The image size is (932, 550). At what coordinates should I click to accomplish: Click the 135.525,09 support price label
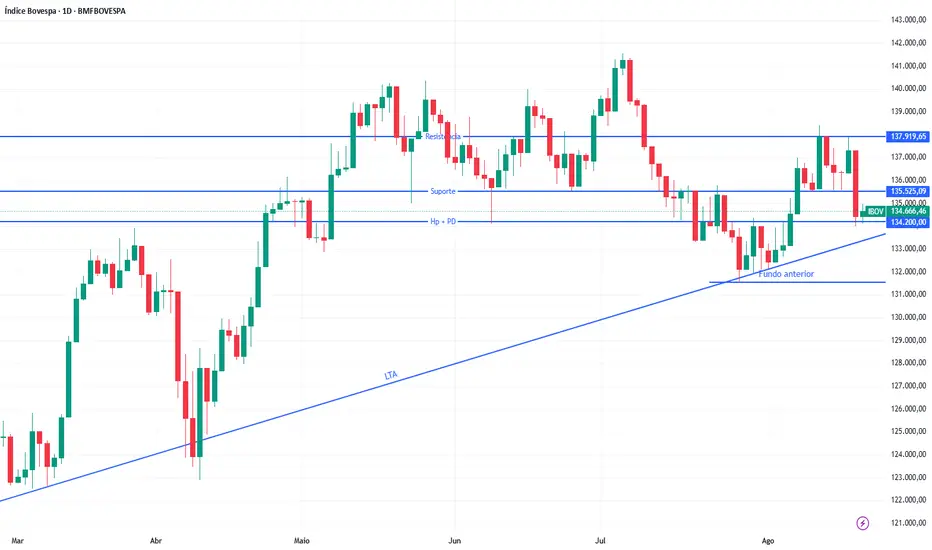[x=908, y=191]
